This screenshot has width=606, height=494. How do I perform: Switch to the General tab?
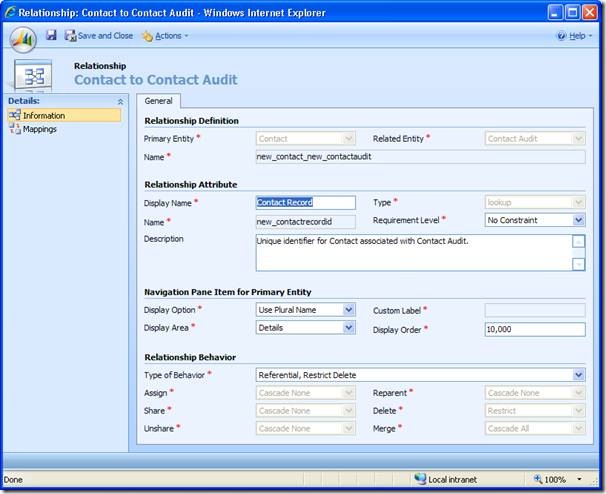(159, 101)
